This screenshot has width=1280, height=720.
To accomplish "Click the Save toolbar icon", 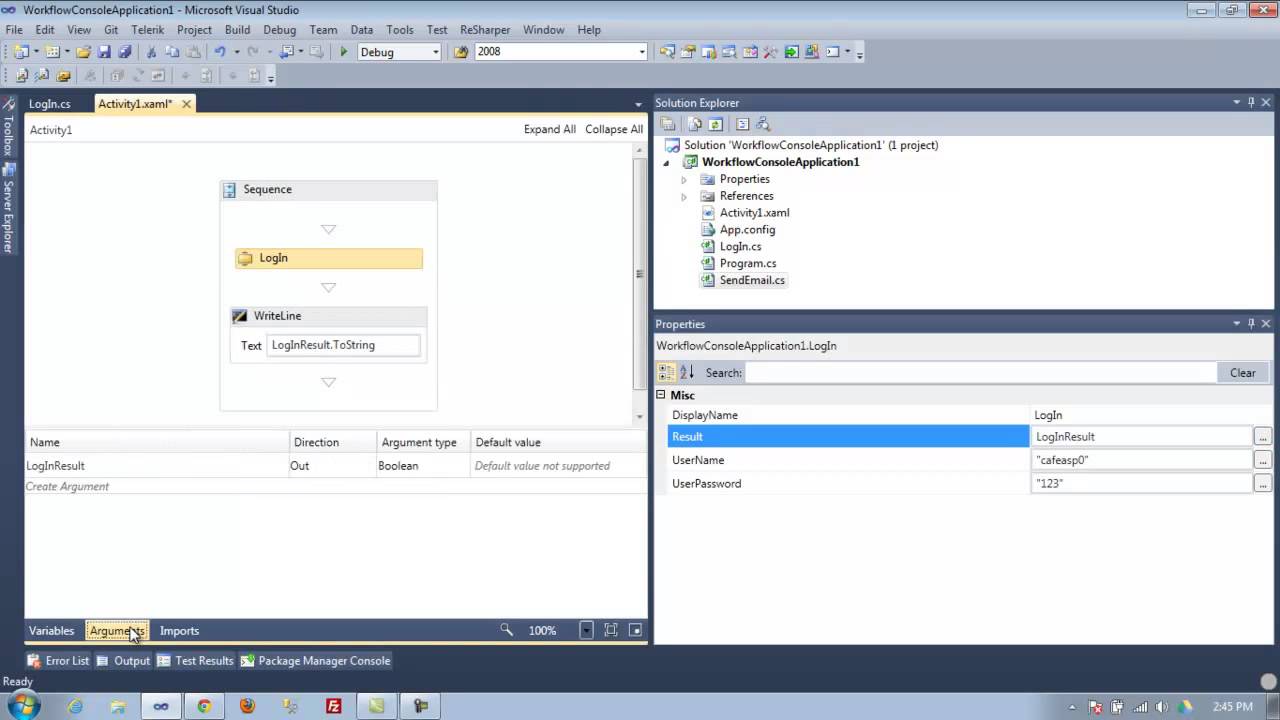I will [104, 52].
